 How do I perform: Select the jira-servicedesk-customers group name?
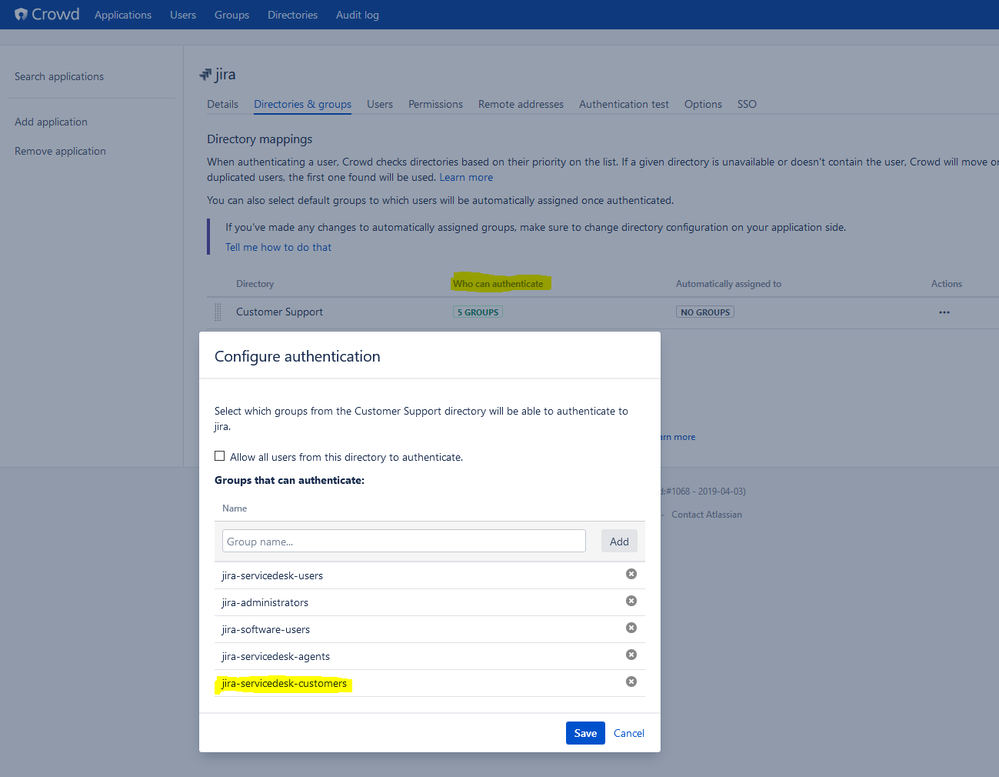(284, 683)
